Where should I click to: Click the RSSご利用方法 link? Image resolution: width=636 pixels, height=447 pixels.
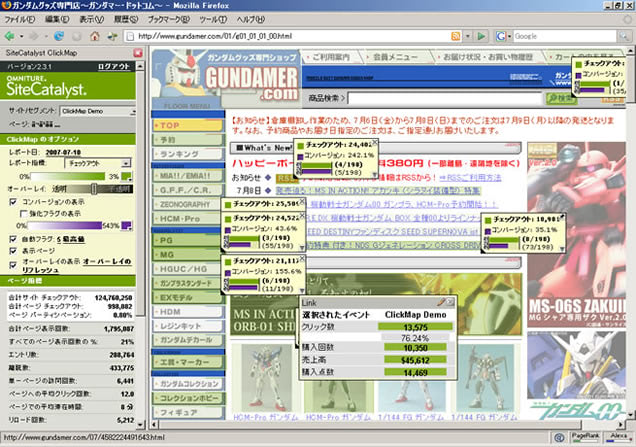[470, 178]
